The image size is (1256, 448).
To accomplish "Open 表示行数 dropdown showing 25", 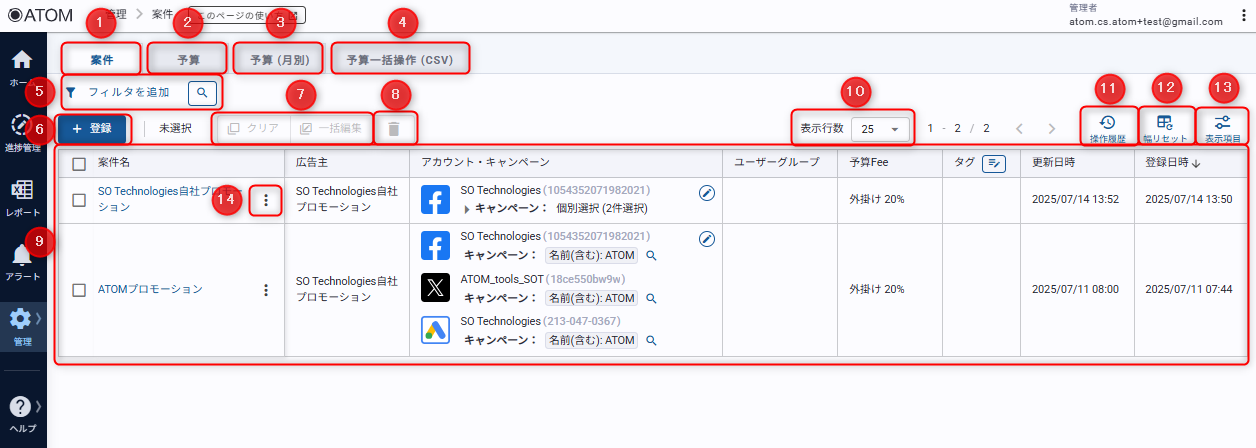I will [x=880, y=129].
